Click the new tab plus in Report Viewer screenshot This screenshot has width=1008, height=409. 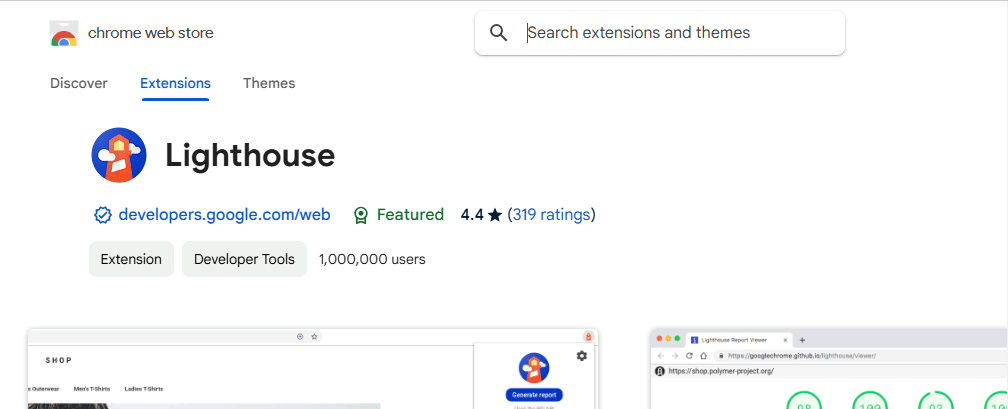click(x=802, y=340)
